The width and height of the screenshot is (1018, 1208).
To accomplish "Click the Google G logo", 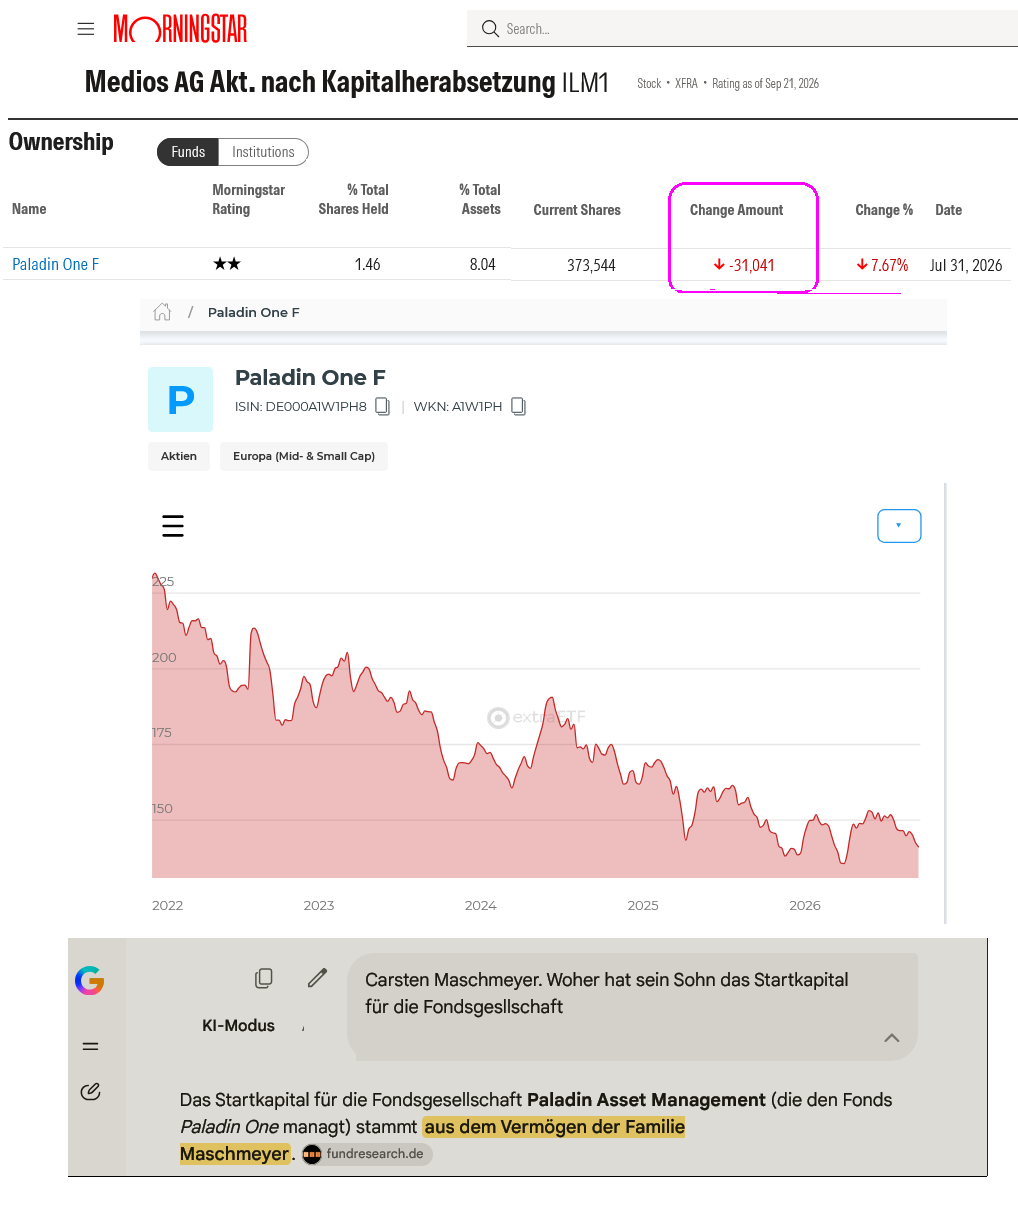I will pyautogui.click(x=90, y=981).
